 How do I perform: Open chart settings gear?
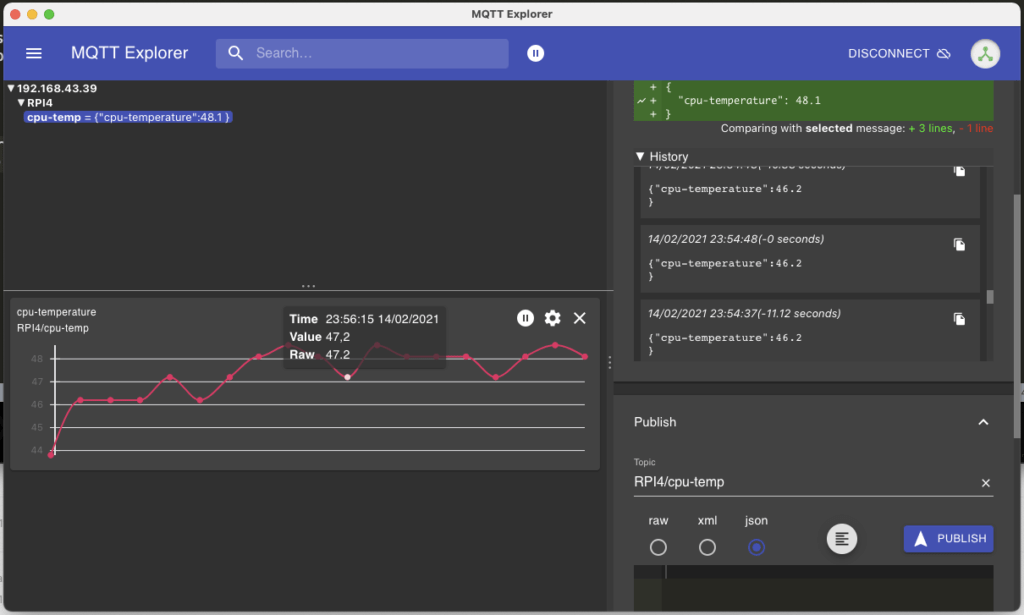click(552, 318)
